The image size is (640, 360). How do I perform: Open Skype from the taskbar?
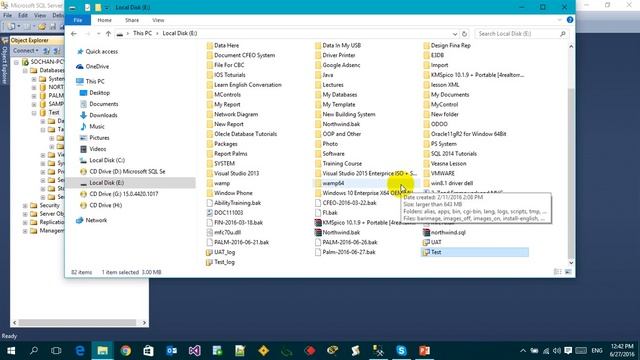[x=402, y=351]
